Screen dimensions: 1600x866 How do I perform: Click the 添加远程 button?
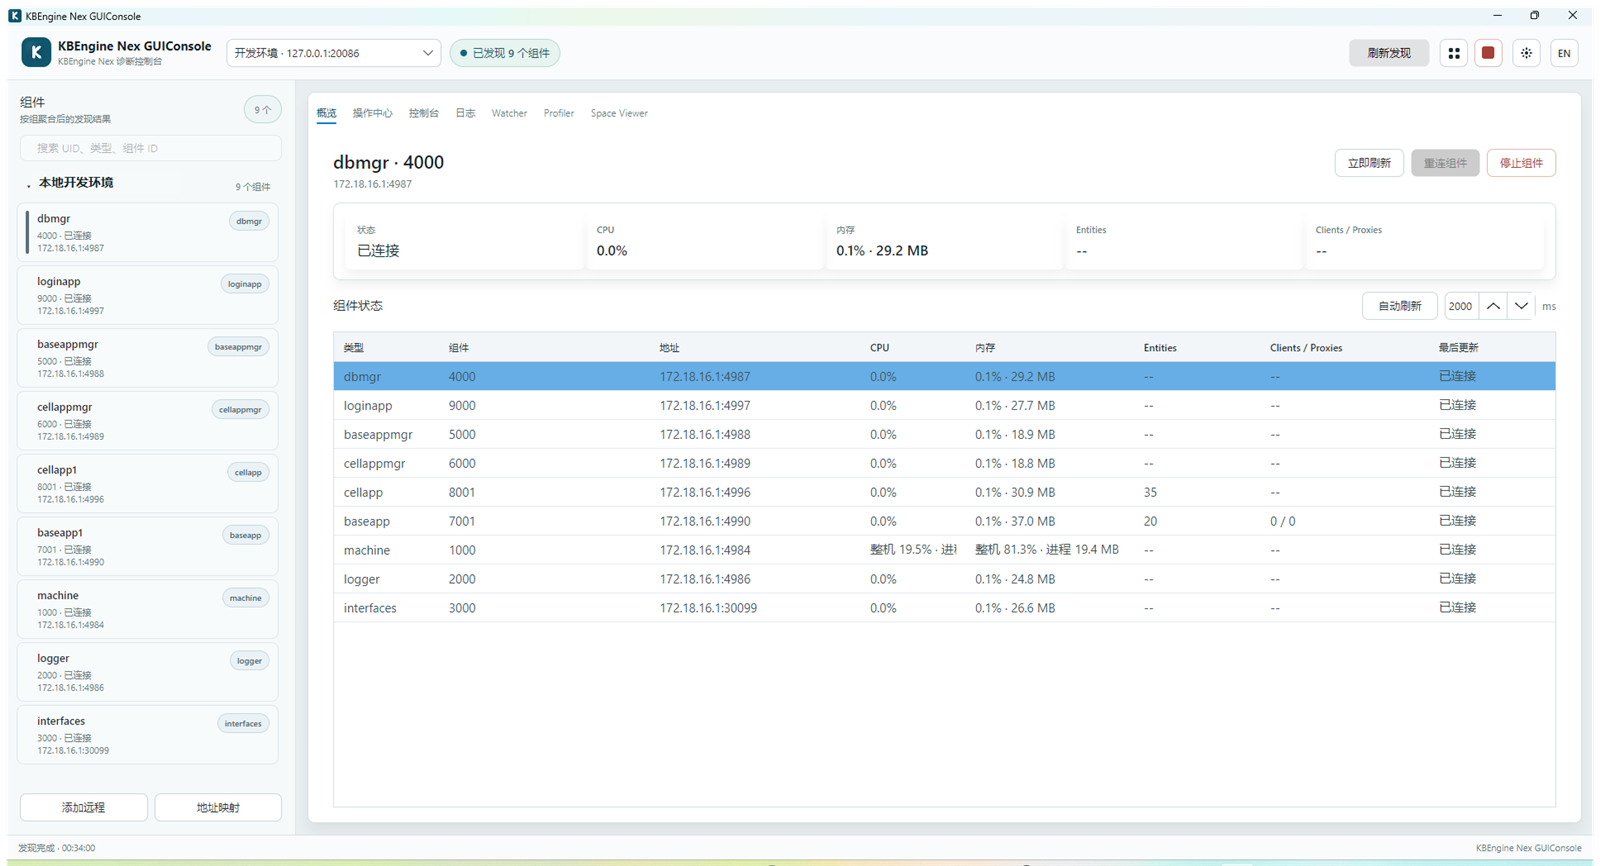point(84,807)
